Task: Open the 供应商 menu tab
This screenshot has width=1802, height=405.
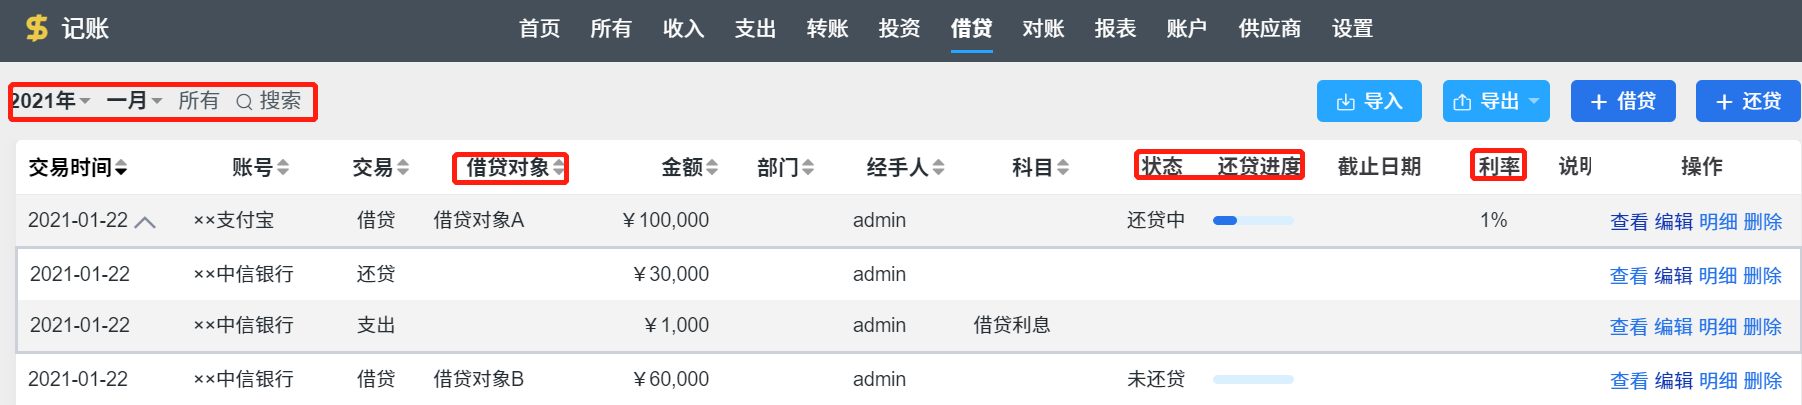Action: click(x=1270, y=28)
